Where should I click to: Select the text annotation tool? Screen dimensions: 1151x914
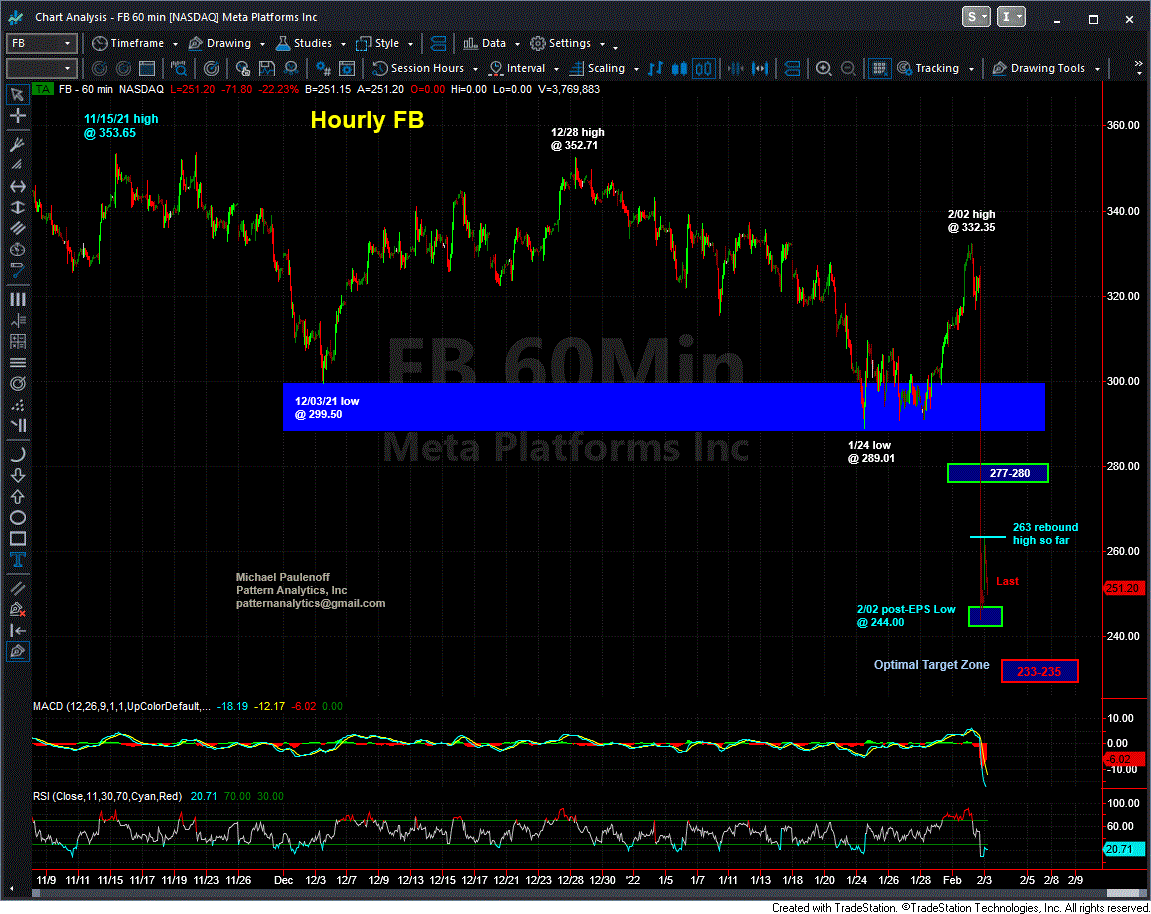[x=18, y=560]
